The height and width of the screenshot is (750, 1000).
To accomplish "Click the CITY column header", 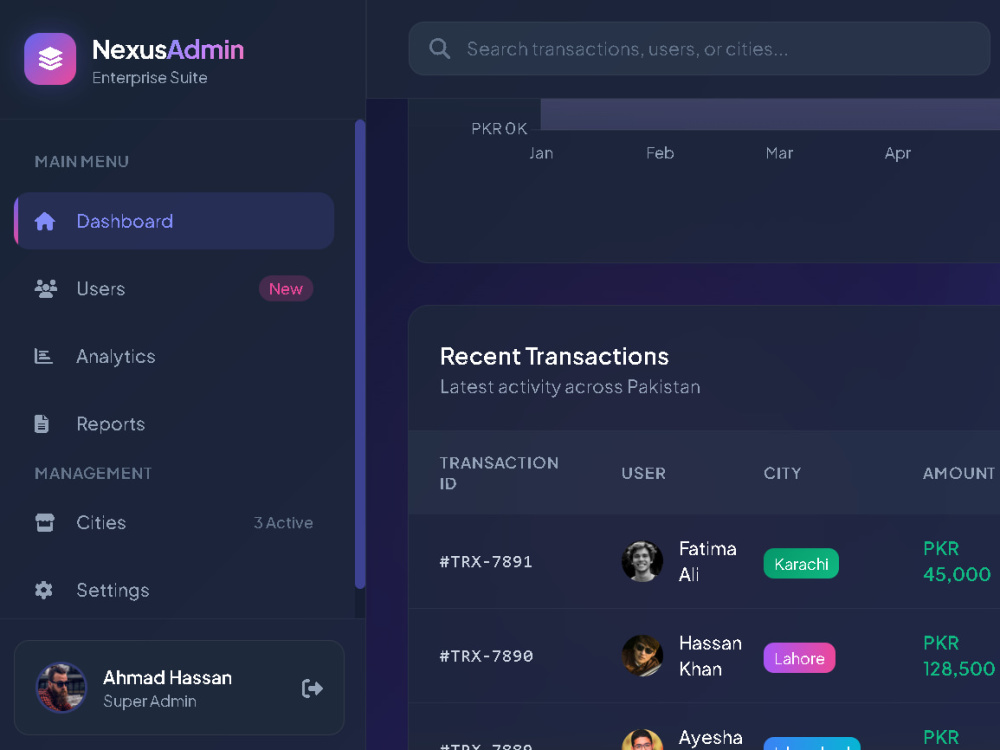I will (x=782, y=473).
